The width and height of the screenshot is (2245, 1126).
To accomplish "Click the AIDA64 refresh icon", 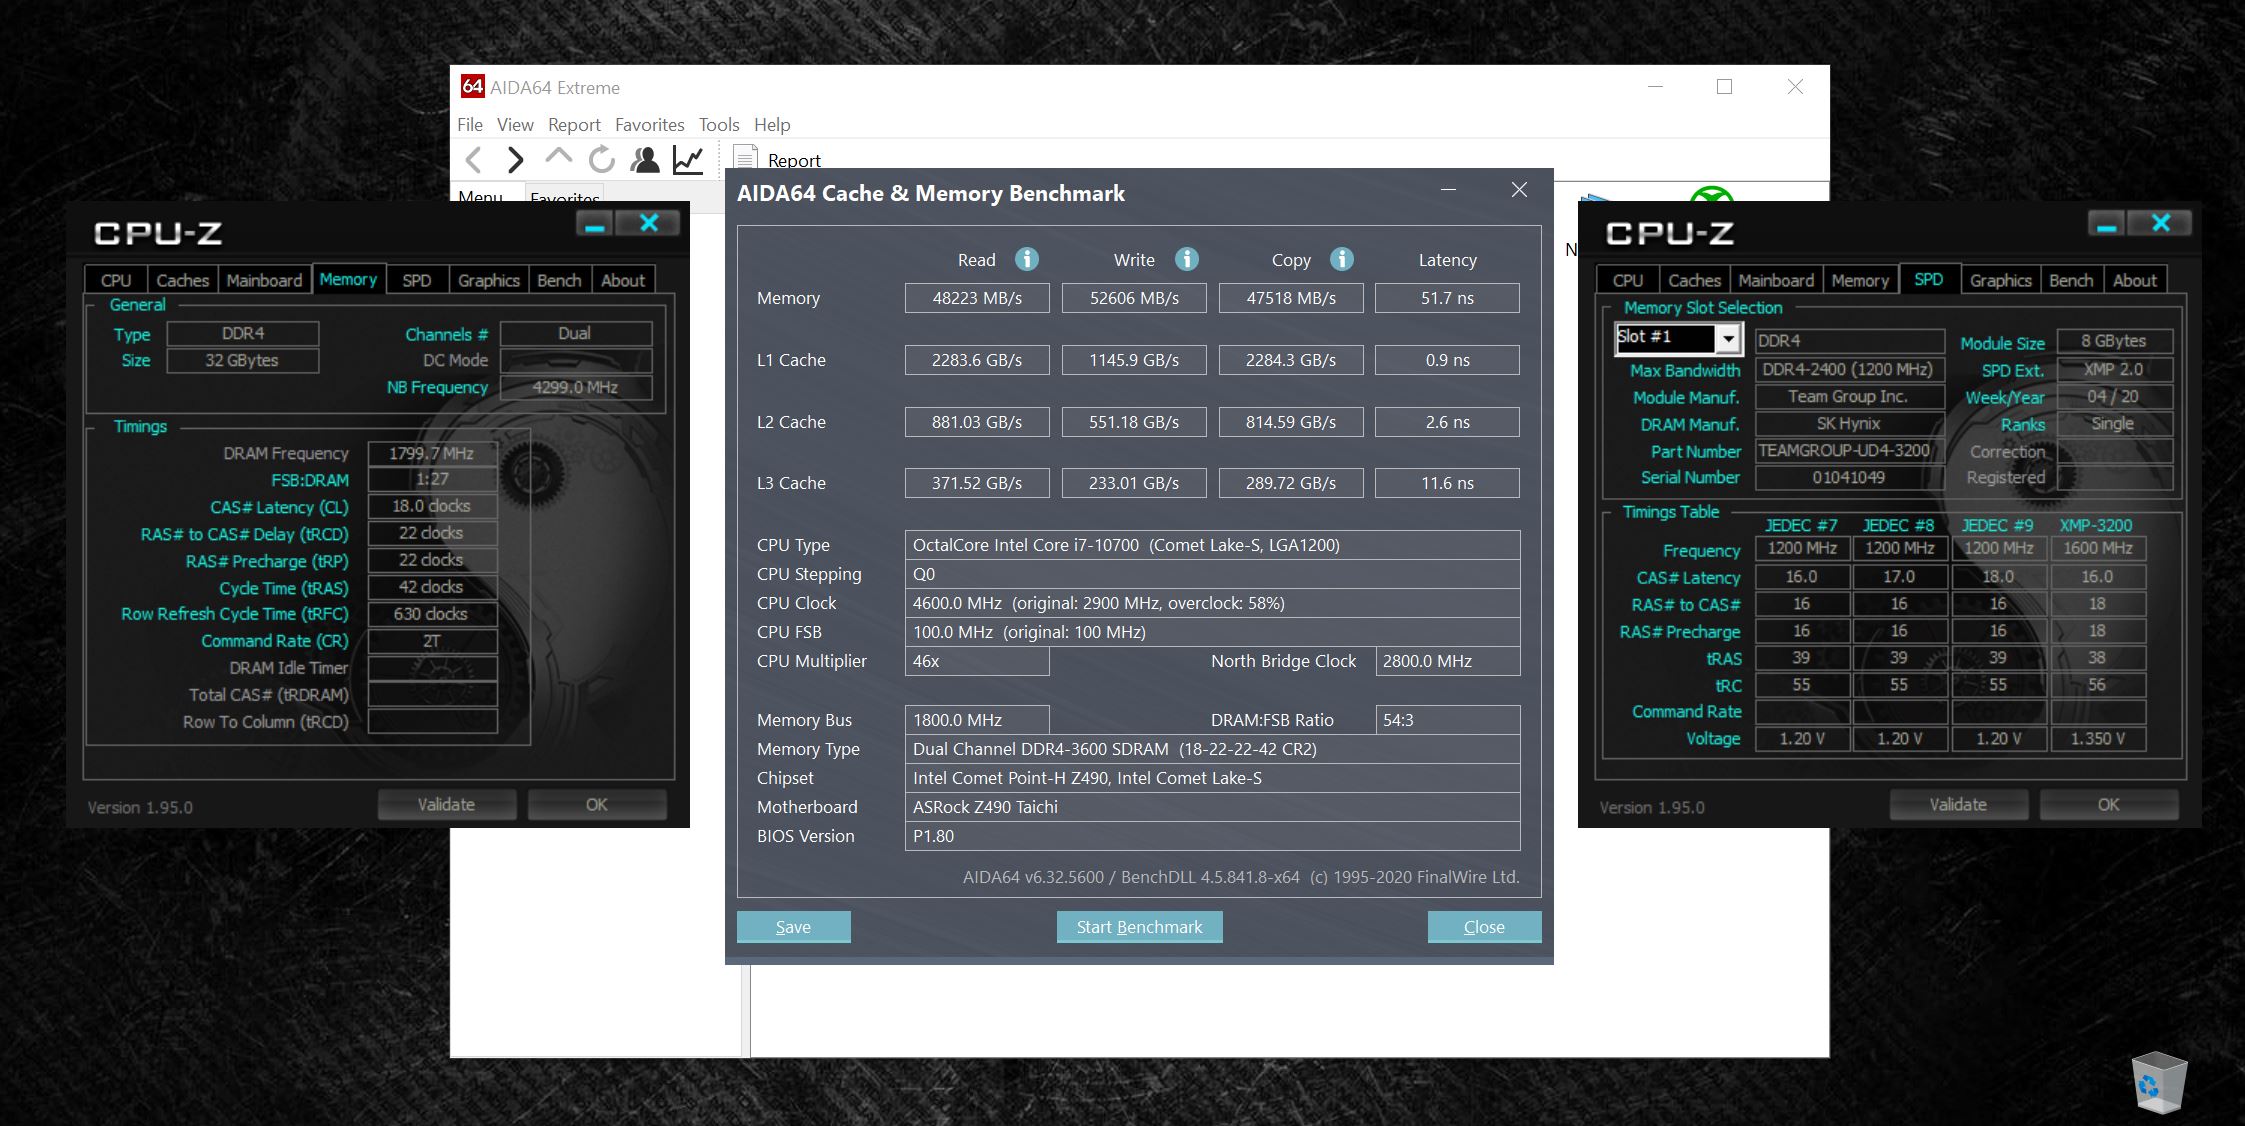I will click(601, 159).
